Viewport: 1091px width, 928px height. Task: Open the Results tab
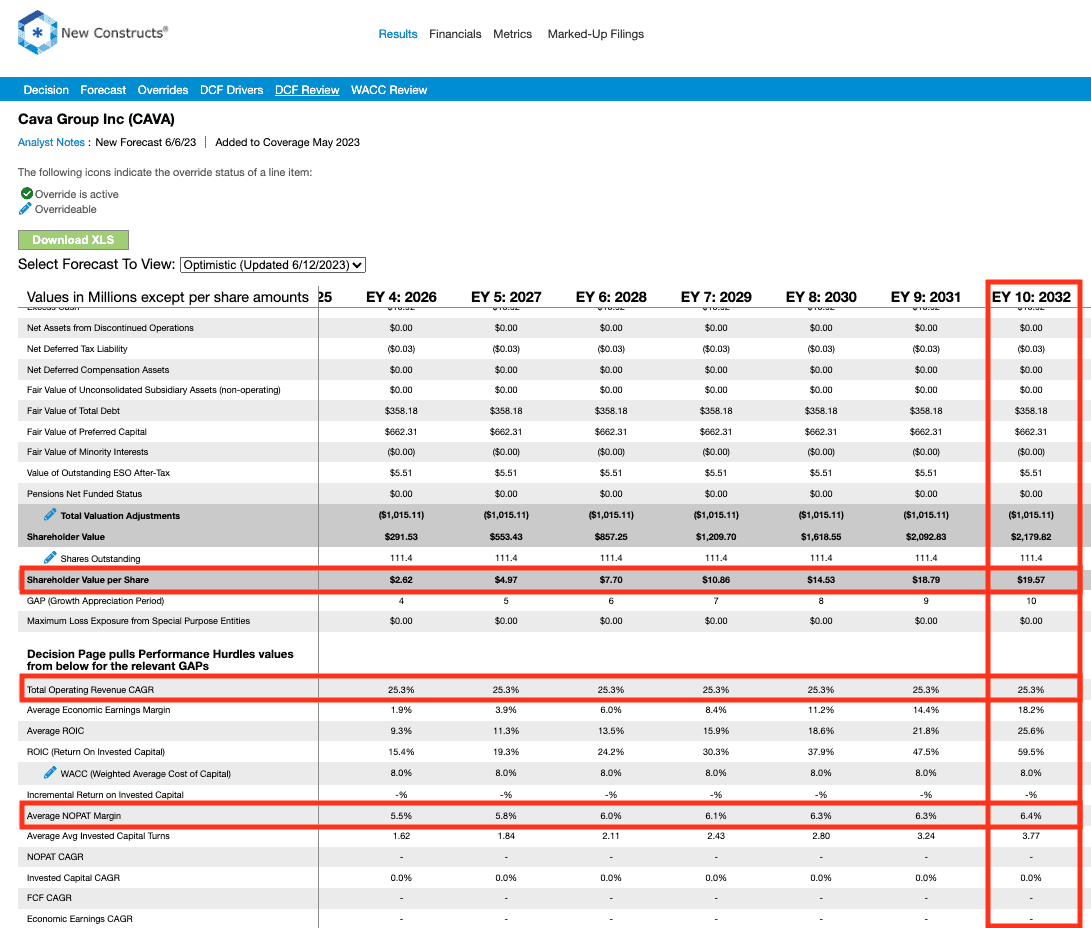point(398,34)
